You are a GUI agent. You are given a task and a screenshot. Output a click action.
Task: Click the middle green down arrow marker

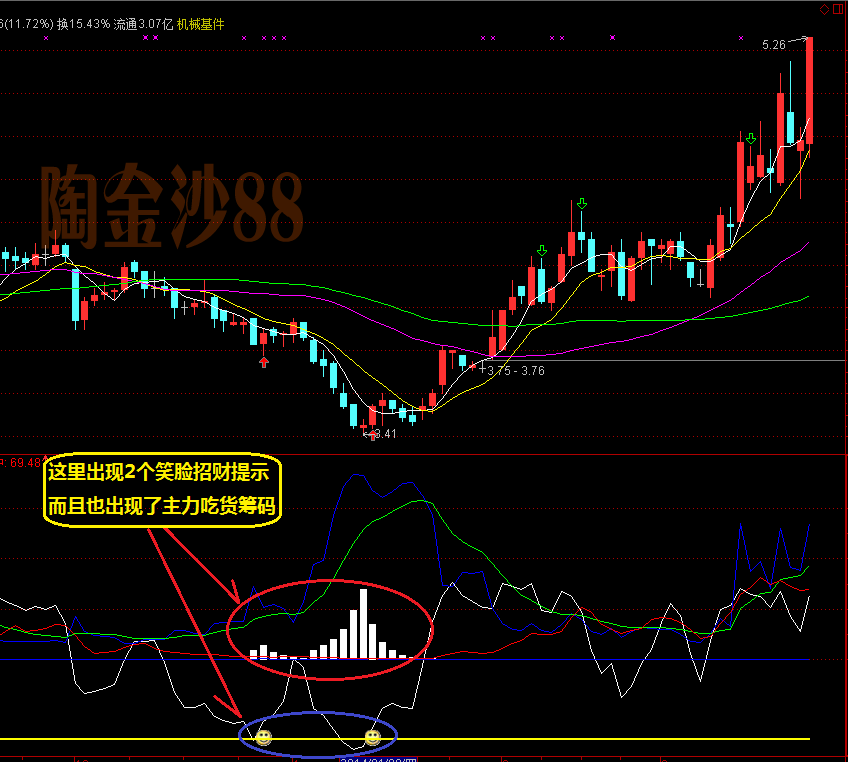coord(581,204)
